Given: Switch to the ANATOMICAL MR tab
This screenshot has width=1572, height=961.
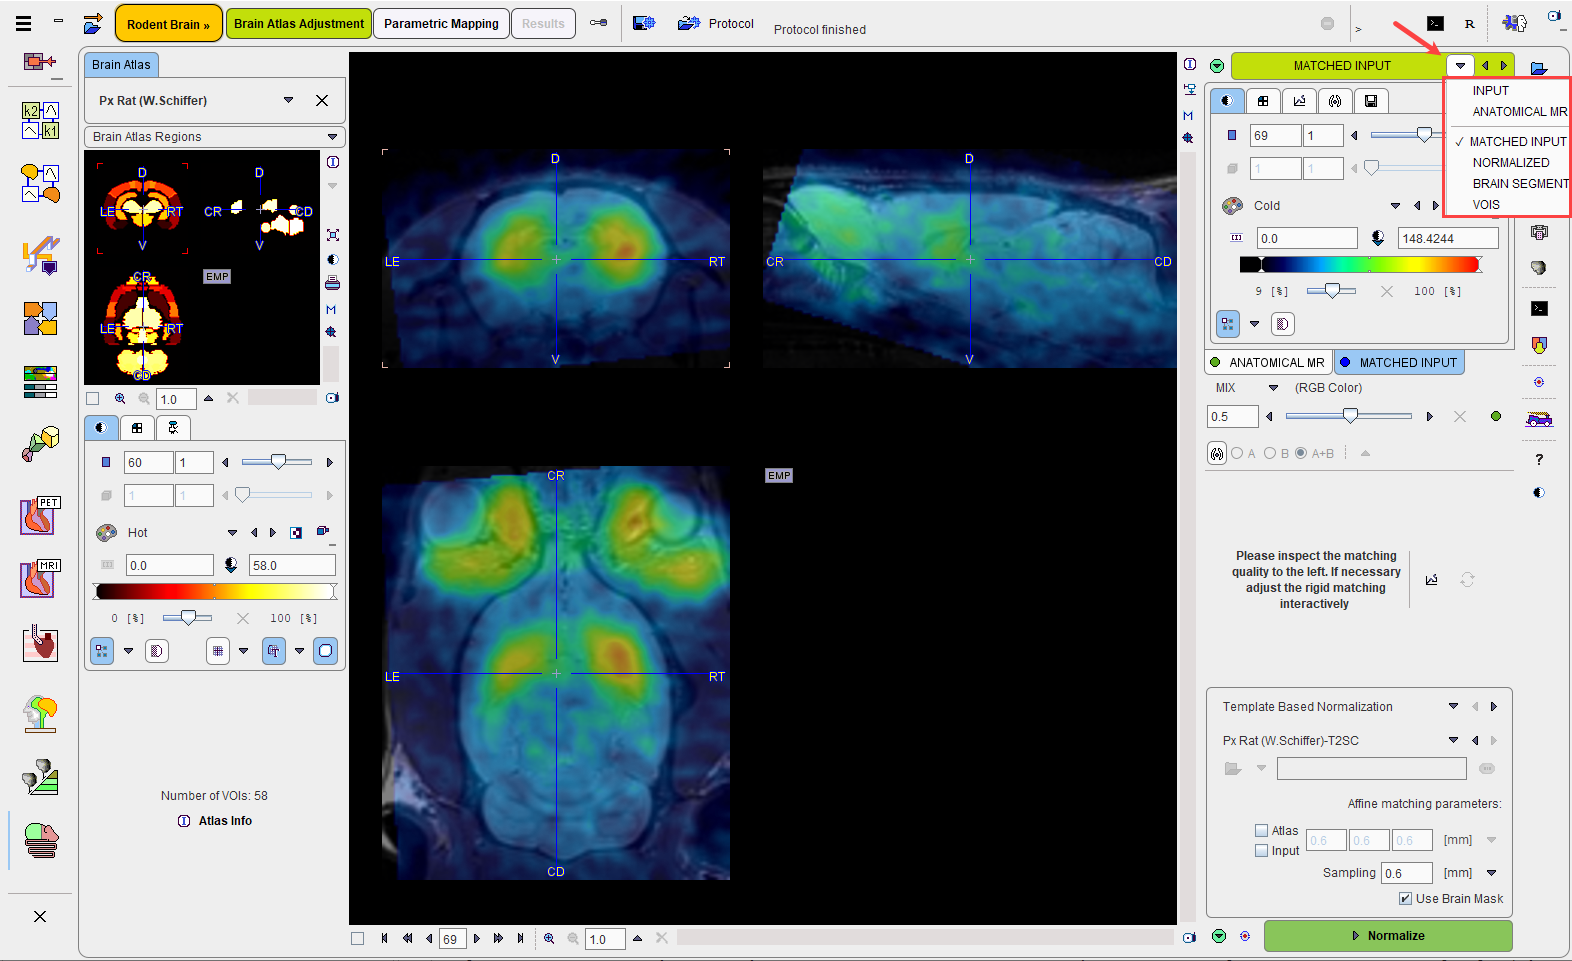Looking at the screenshot, I should click(1267, 362).
